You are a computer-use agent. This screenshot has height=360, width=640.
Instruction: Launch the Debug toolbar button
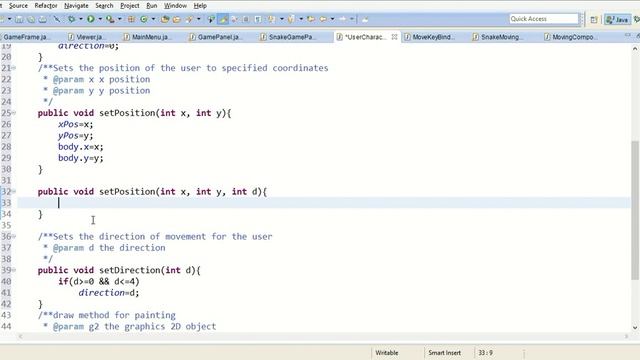71,19
